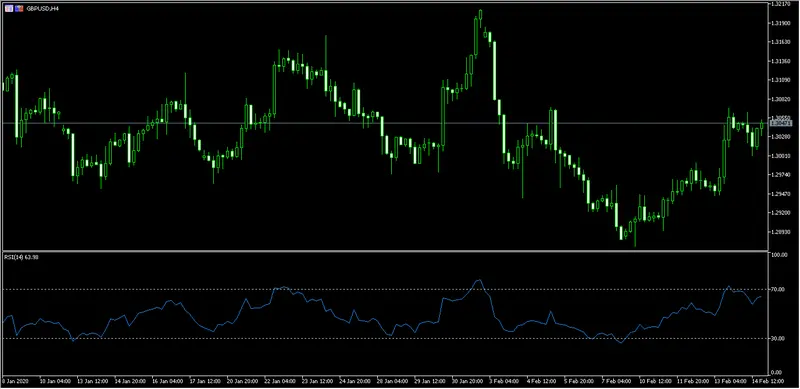Click the RSI 70.00 overbought level label
Image resolution: width=800 pixels, height=389 pixels.
[x=778, y=289]
